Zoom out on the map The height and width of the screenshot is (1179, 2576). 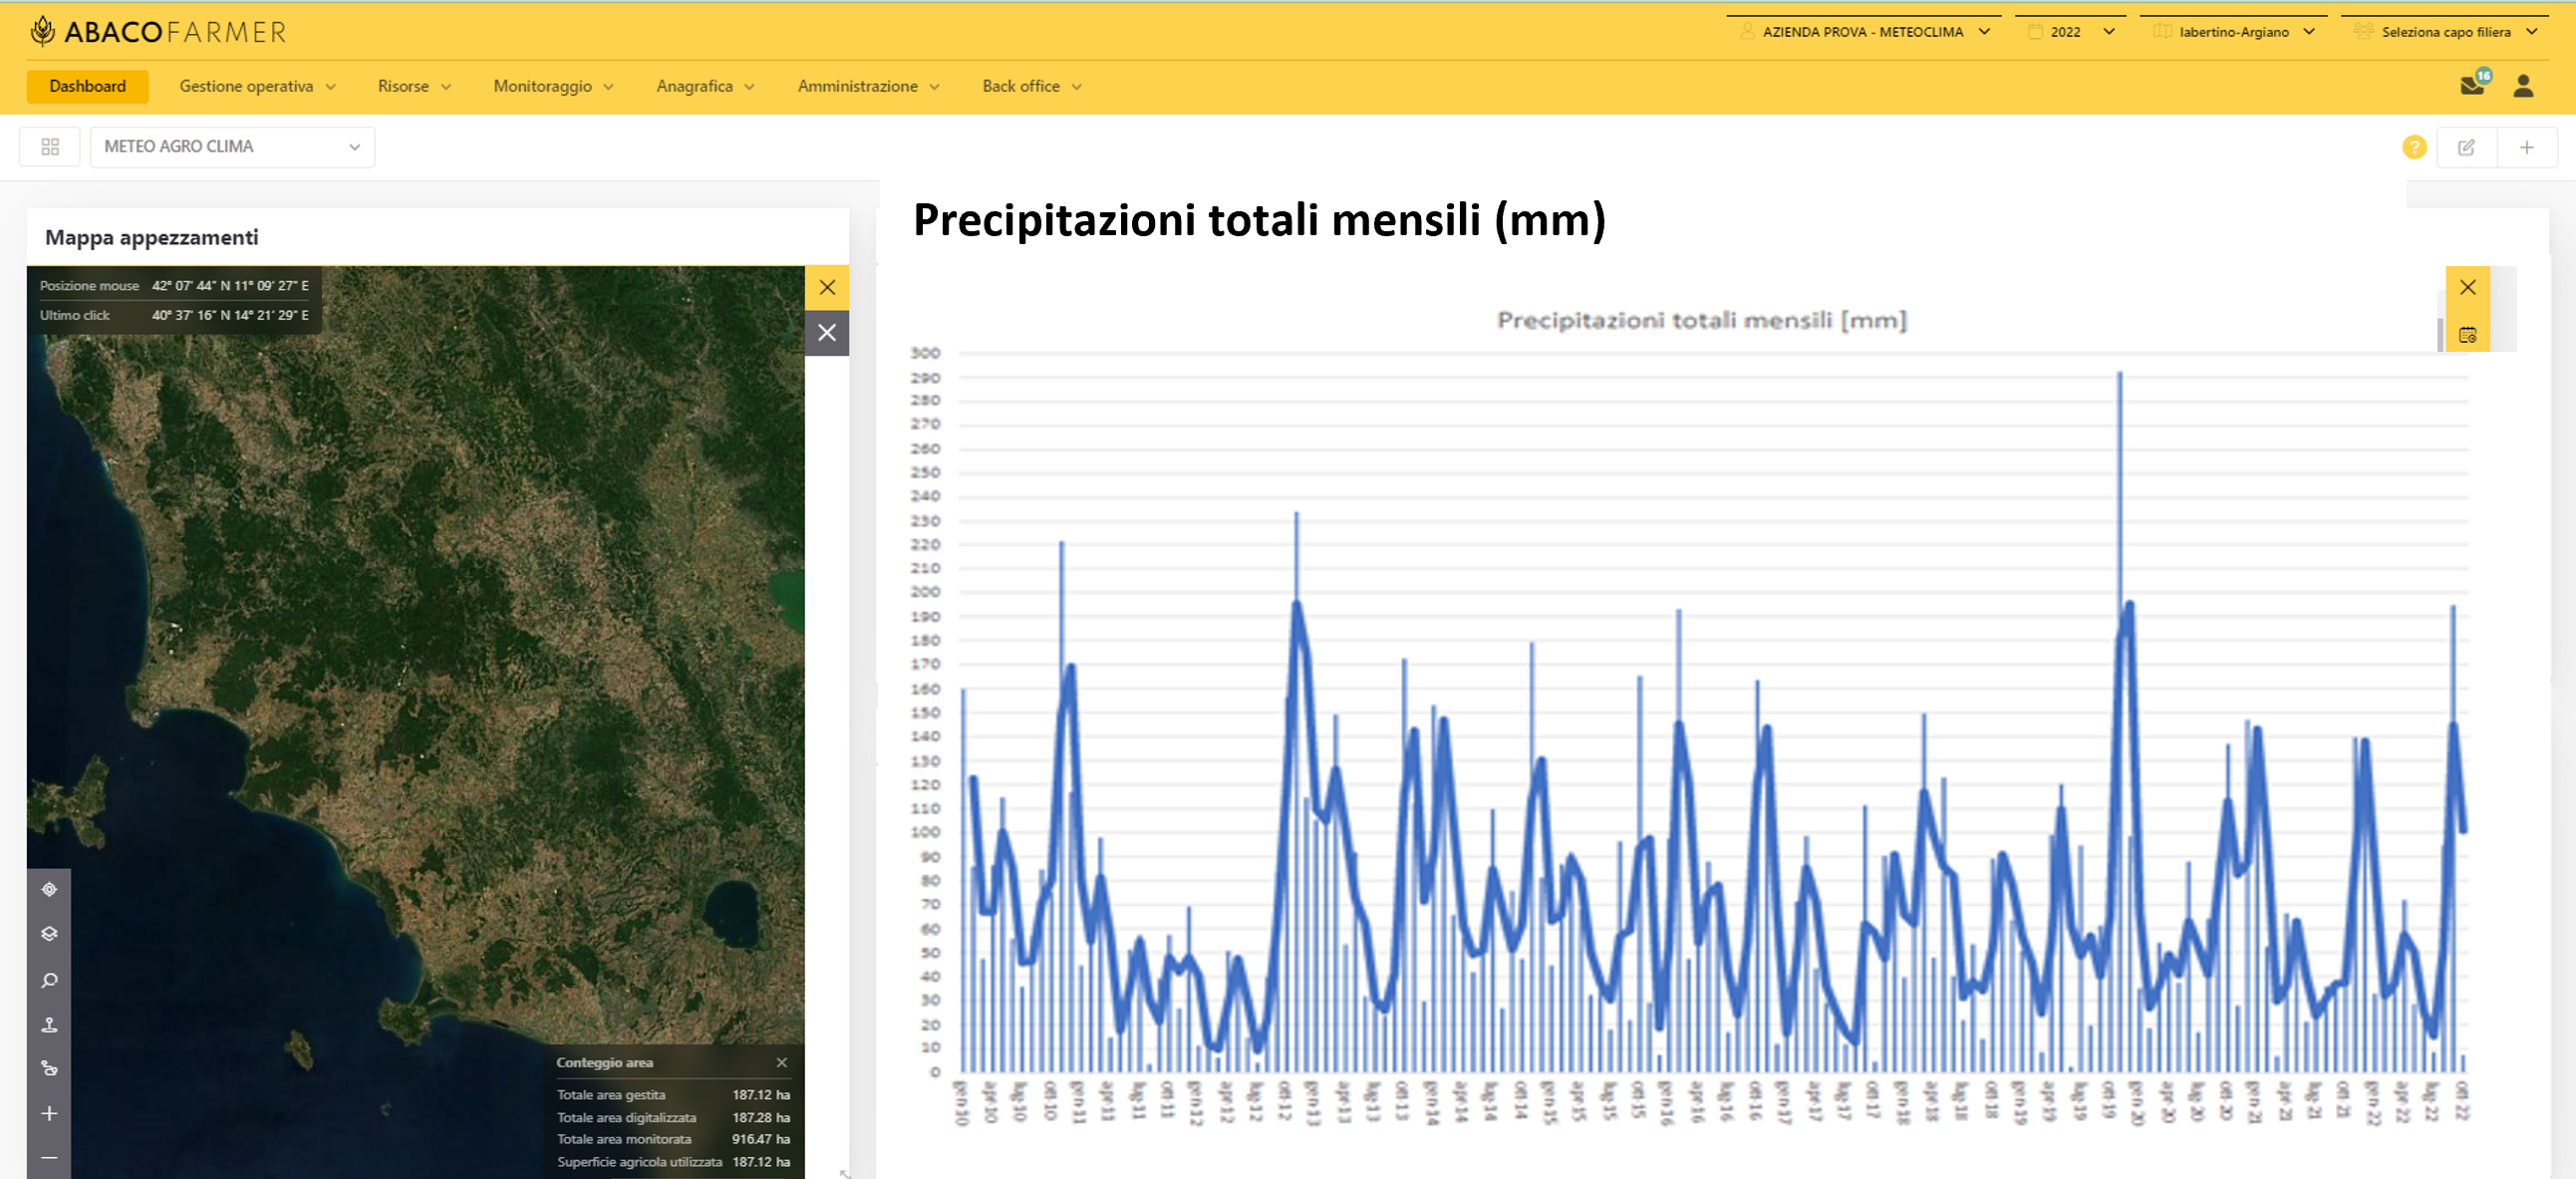(49, 1157)
